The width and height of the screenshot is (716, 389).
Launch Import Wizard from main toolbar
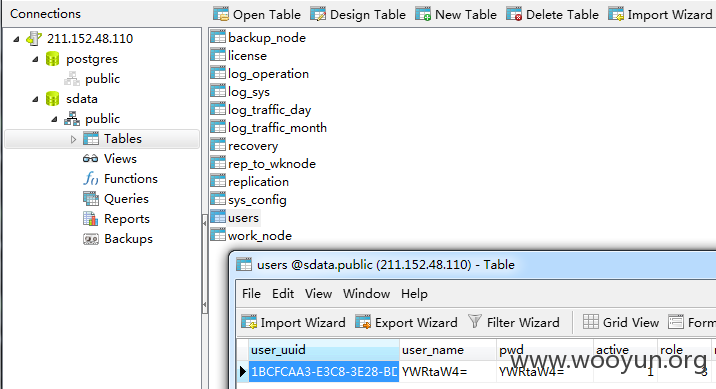point(660,15)
